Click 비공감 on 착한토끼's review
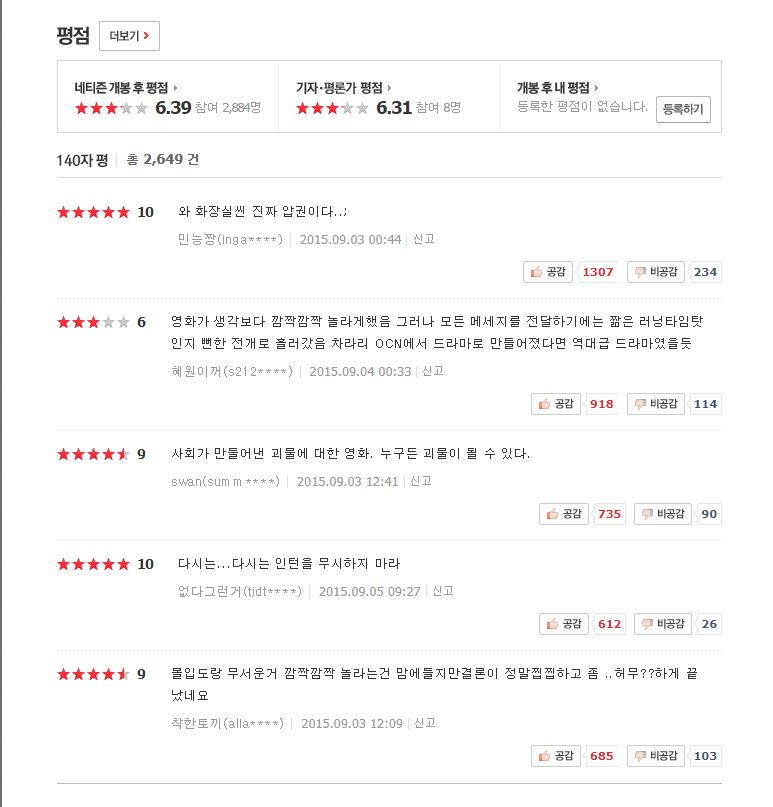 click(656, 756)
